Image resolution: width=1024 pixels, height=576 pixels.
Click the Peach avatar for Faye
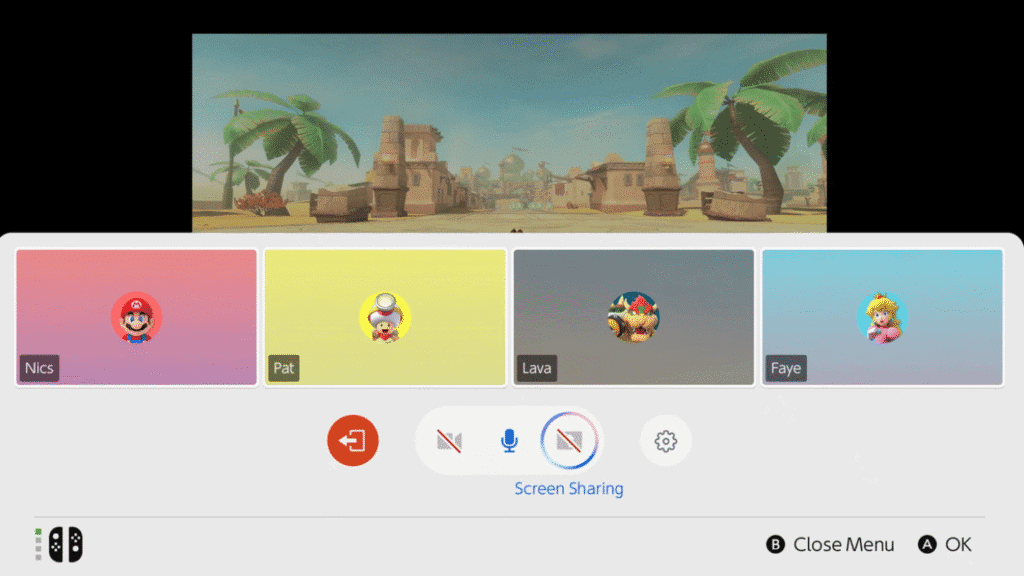882,317
